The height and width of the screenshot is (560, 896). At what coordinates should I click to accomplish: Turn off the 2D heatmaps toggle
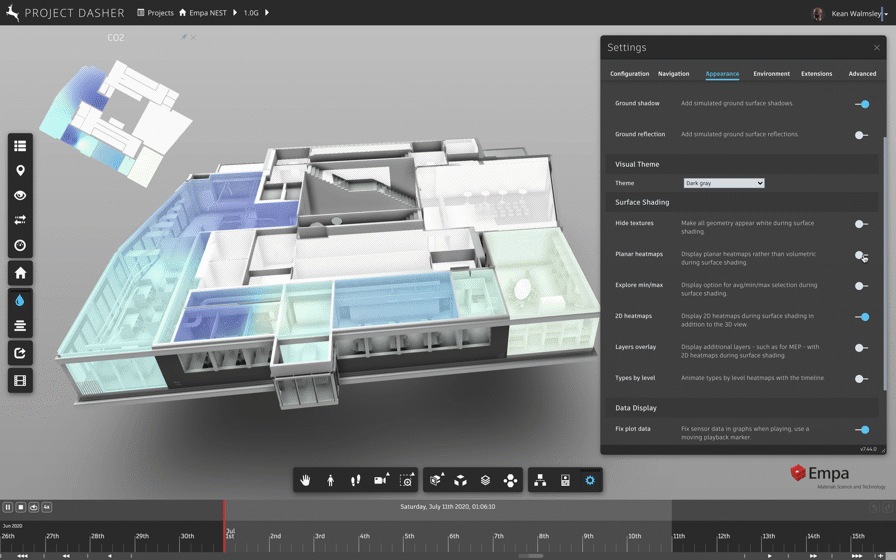pos(862,317)
